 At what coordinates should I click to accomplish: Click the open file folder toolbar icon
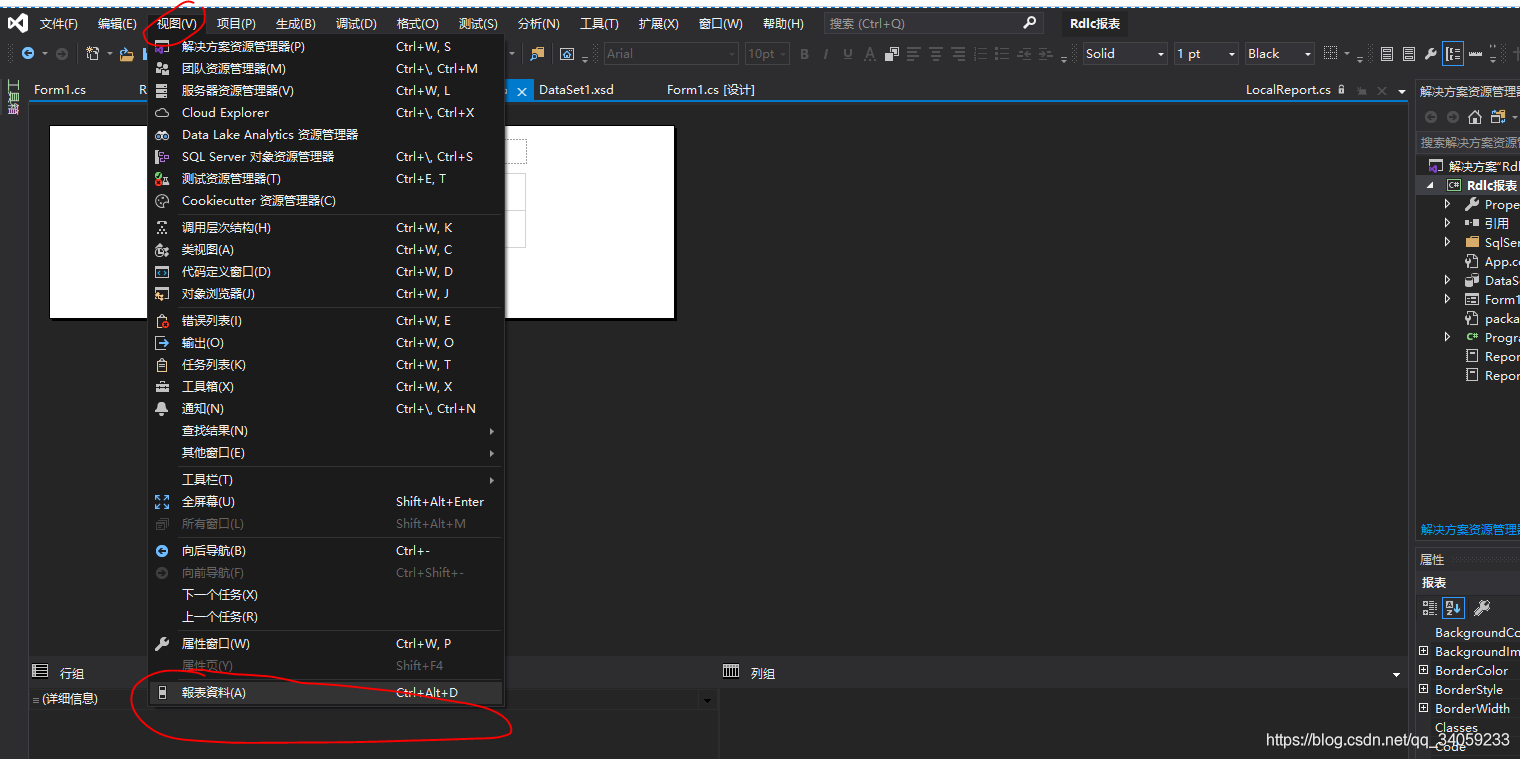(x=126, y=54)
